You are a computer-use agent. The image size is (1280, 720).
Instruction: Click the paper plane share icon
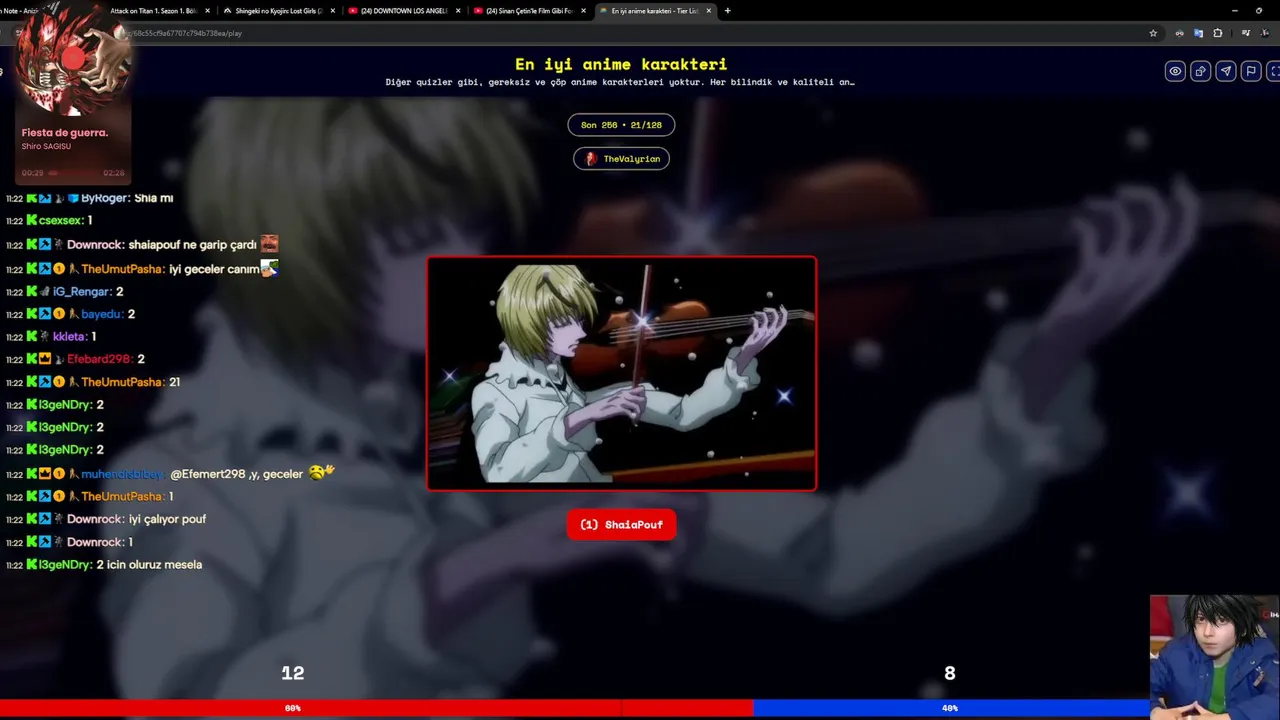1225,71
